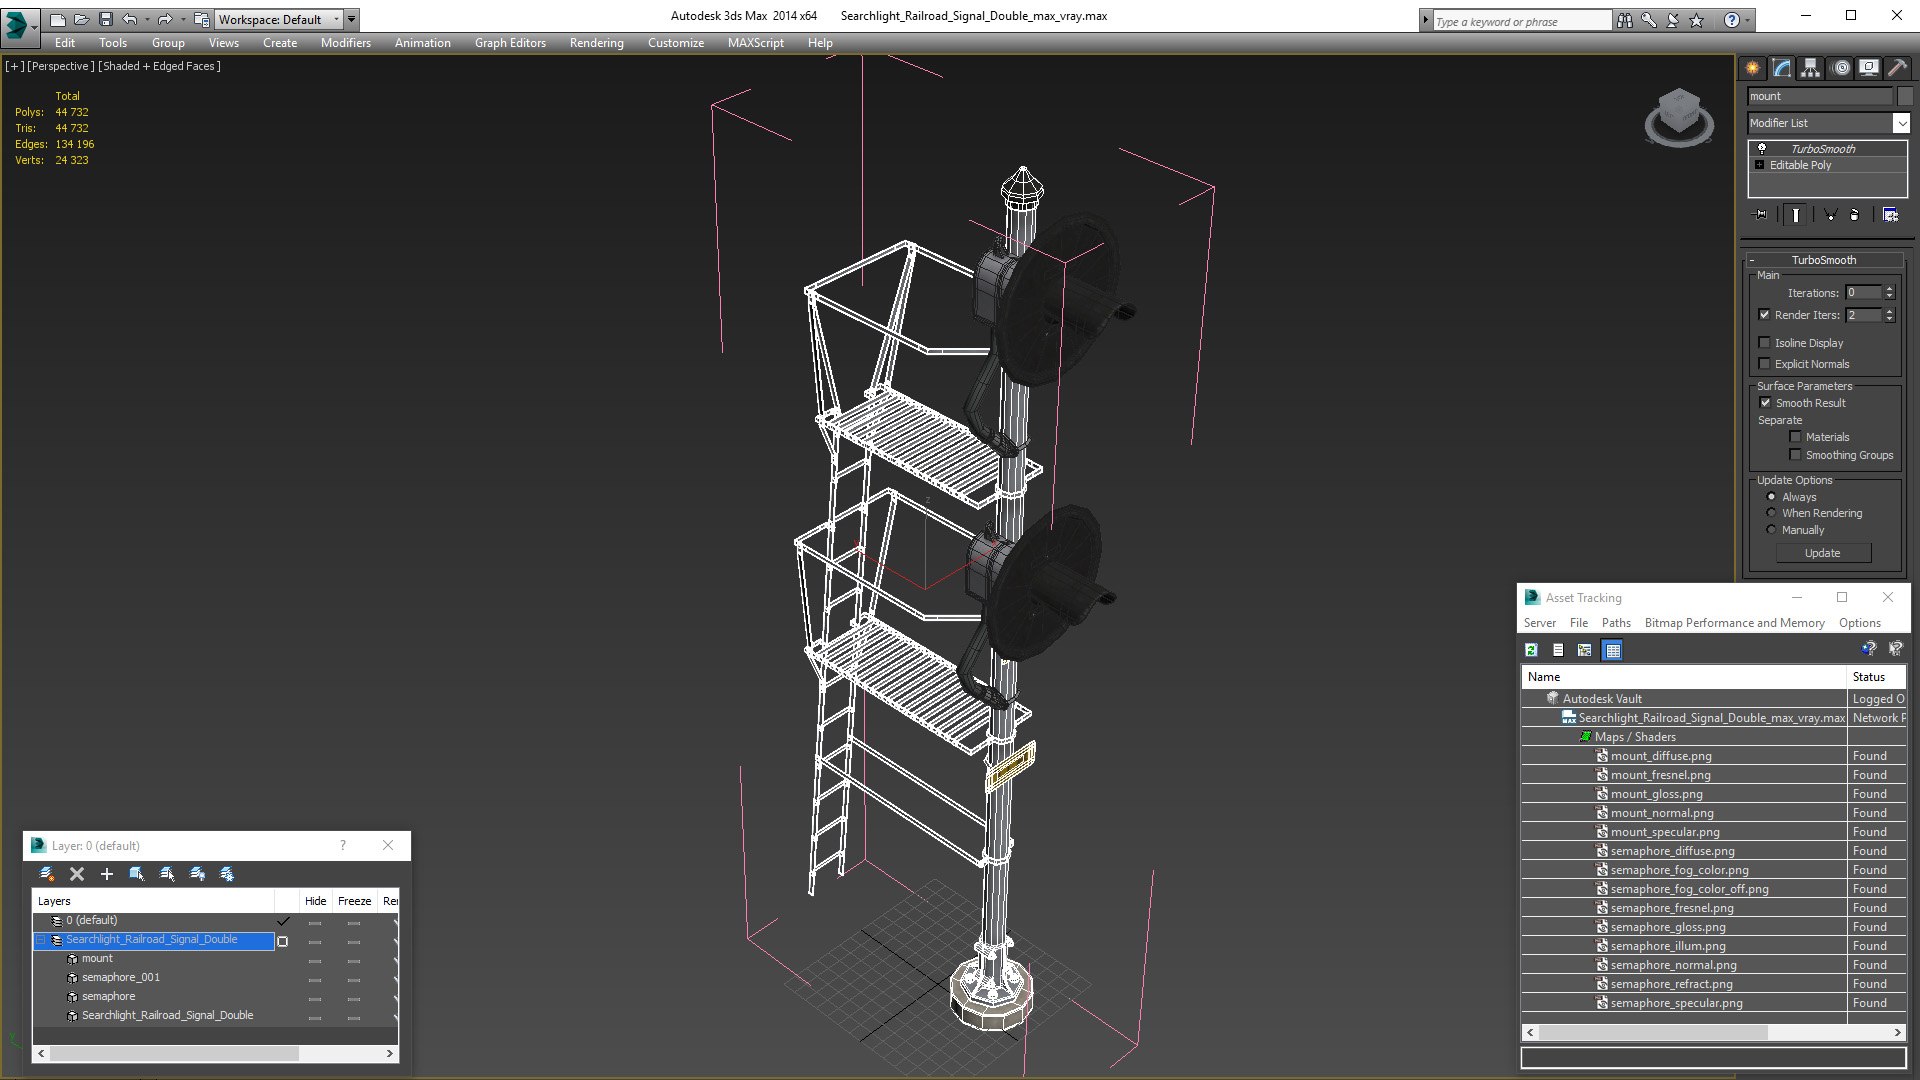
Task: Open the Rendering menu
Action: click(x=596, y=43)
